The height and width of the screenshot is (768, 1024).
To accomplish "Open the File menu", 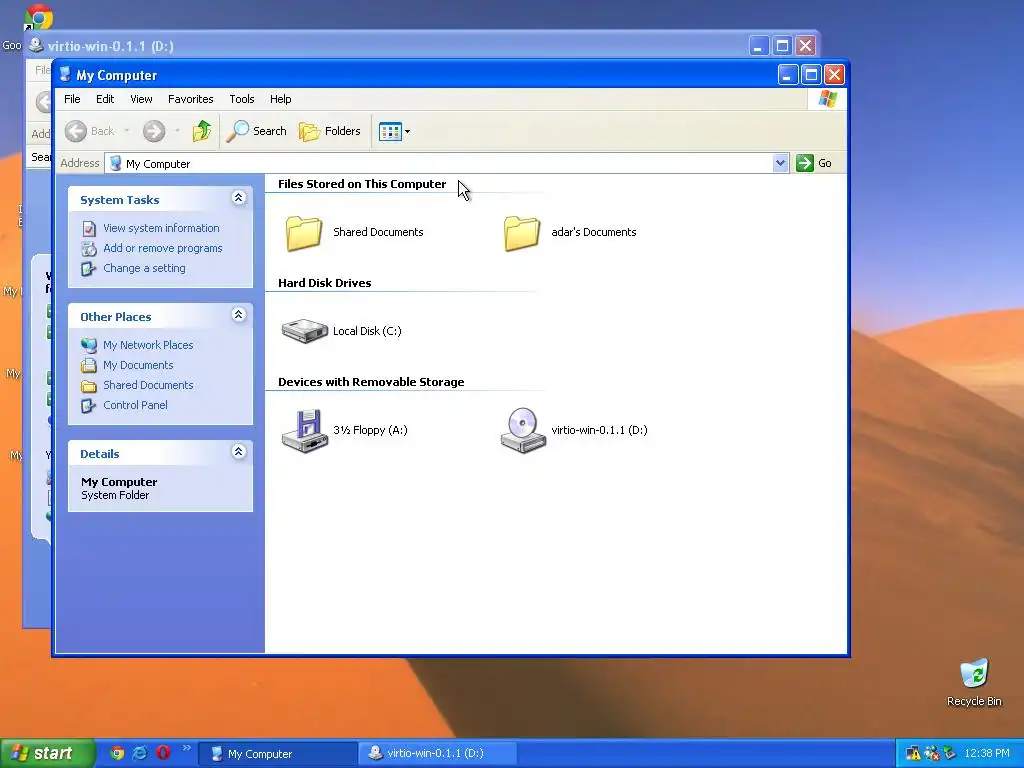I will pos(72,99).
